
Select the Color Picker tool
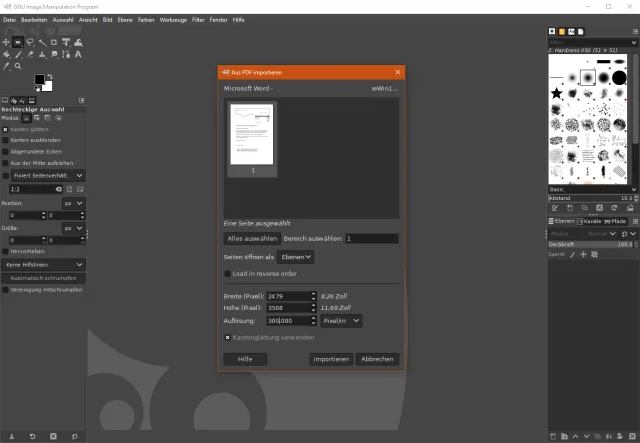tap(7, 66)
